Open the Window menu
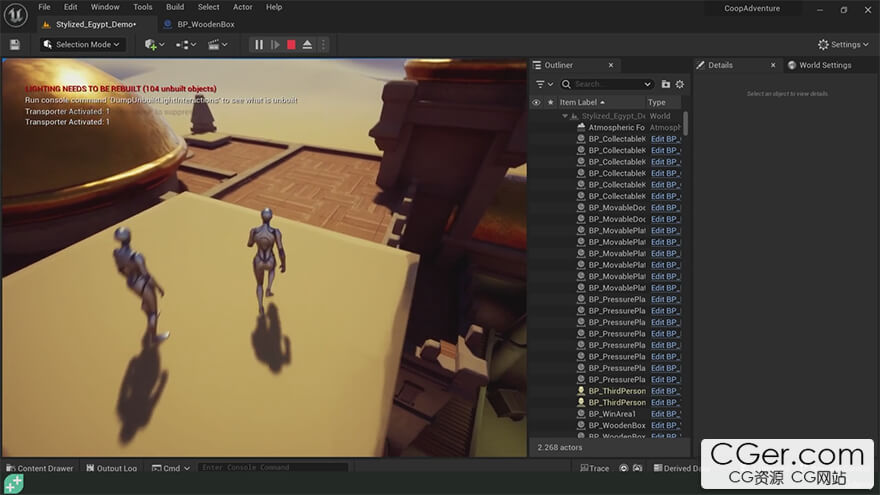 pos(105,7)
